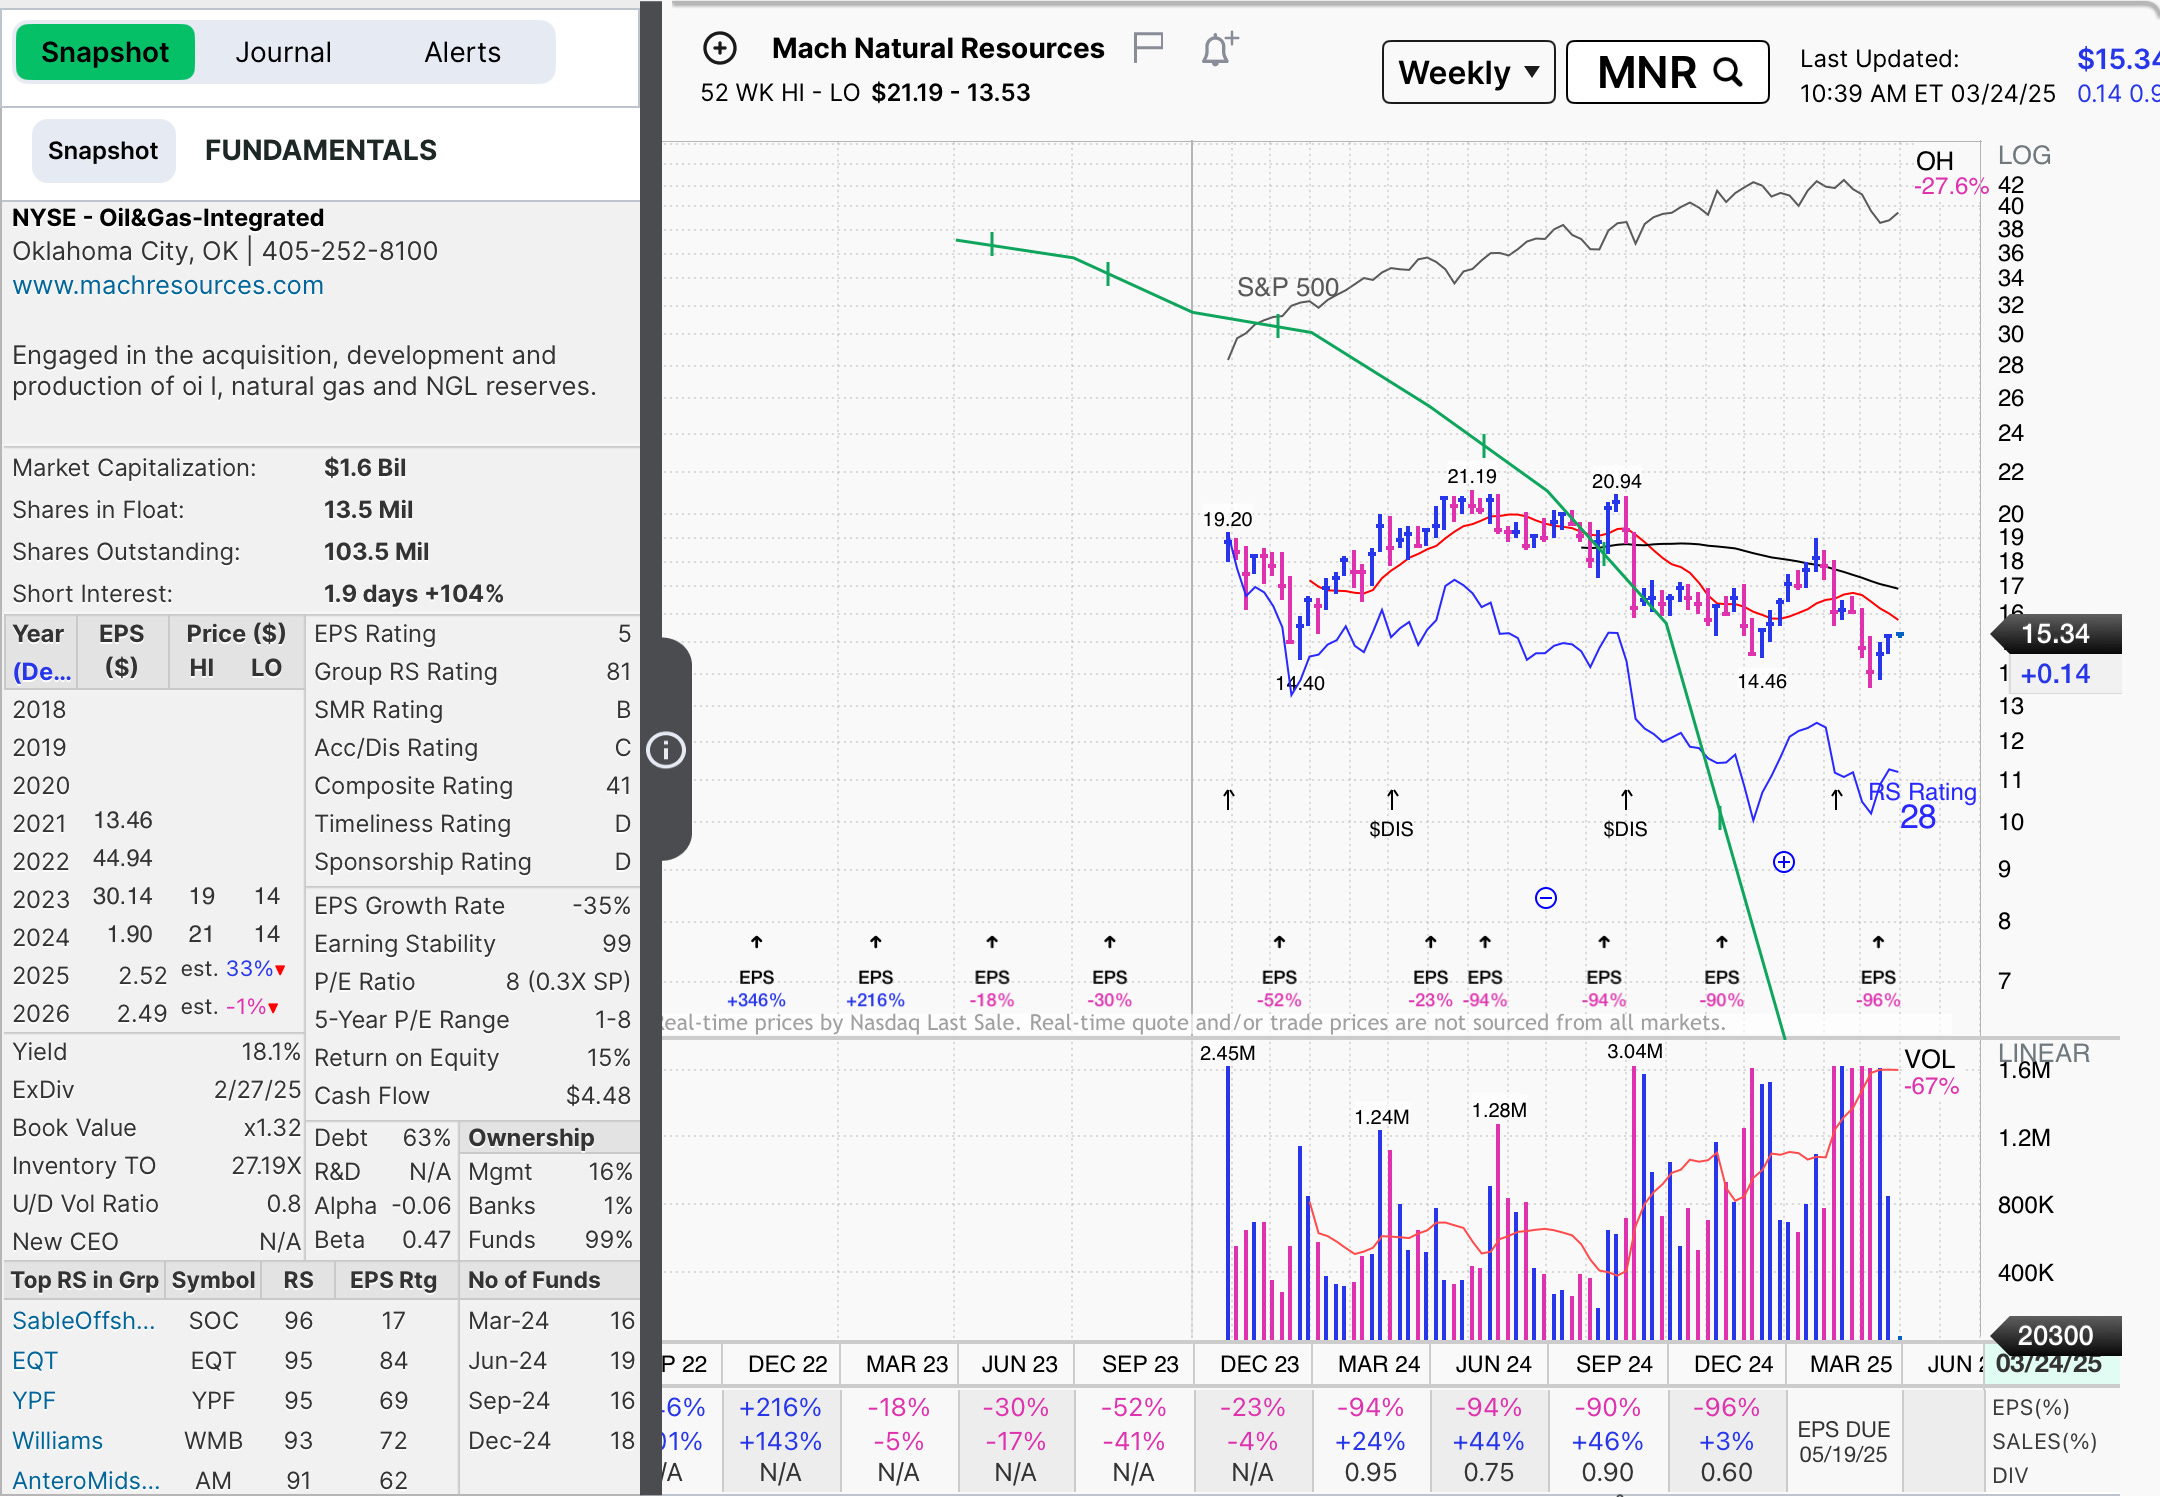Screen dimensions: 2160x1497
Task: Open www.machresources.com link
Action: [x=168, y=285]
